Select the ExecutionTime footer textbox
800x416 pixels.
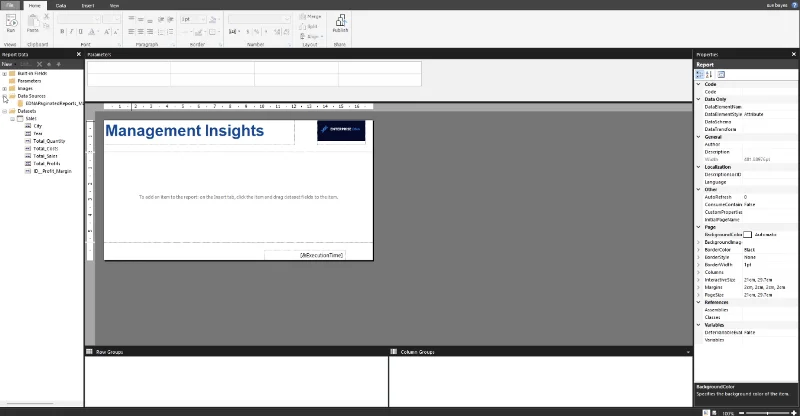pos(305,255)
